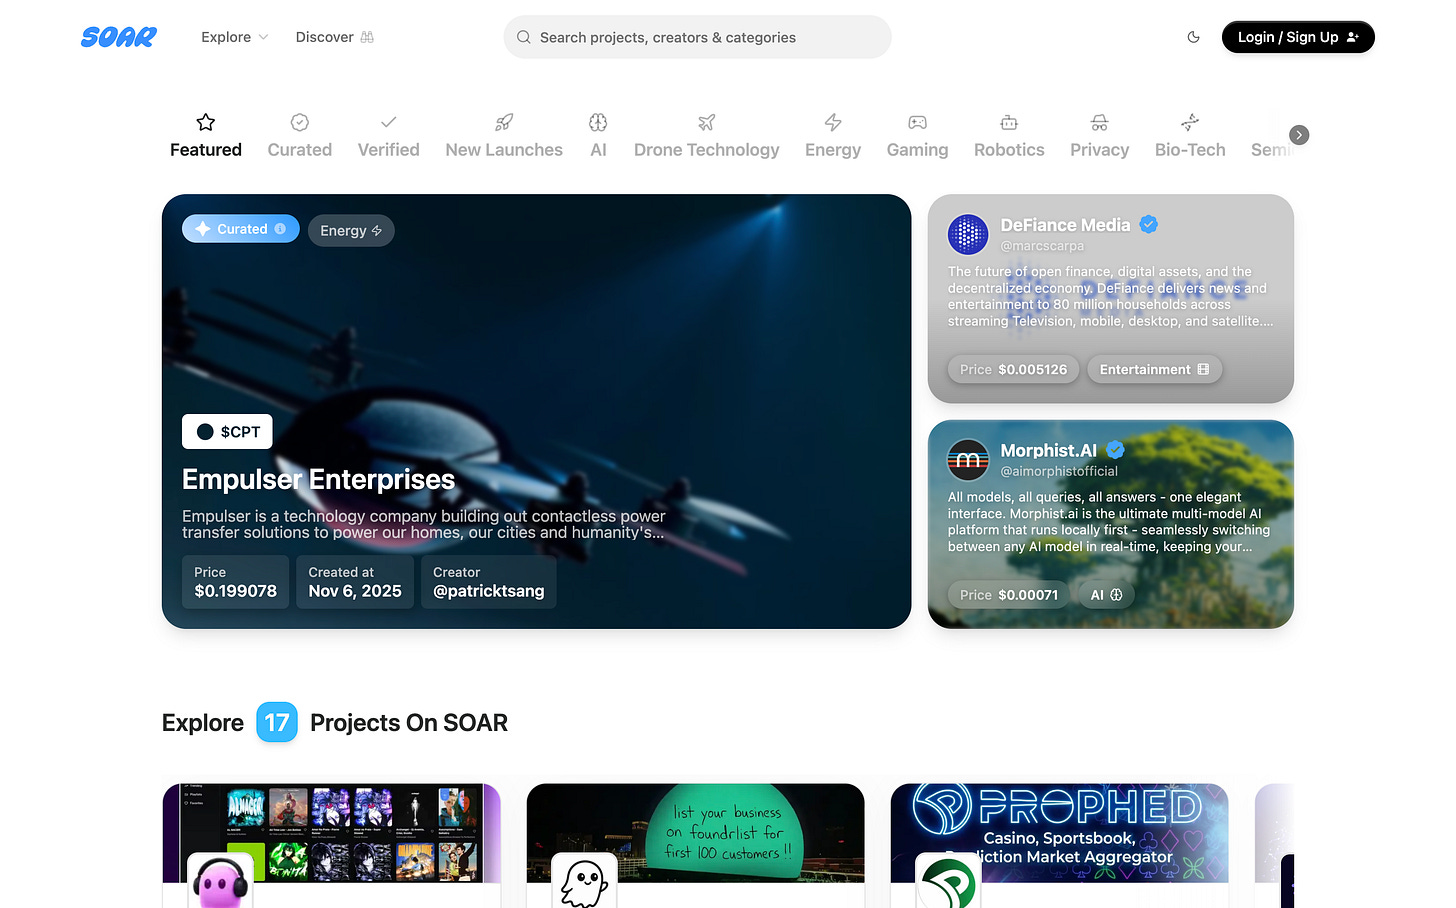
Task: Toggle dark mode with moon icon
Action: tap(1193, 37)
